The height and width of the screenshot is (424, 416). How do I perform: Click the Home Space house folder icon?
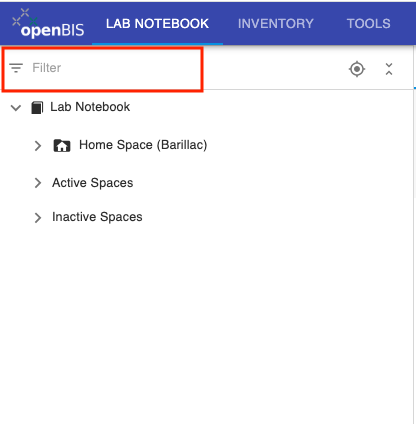pos(62,146)
